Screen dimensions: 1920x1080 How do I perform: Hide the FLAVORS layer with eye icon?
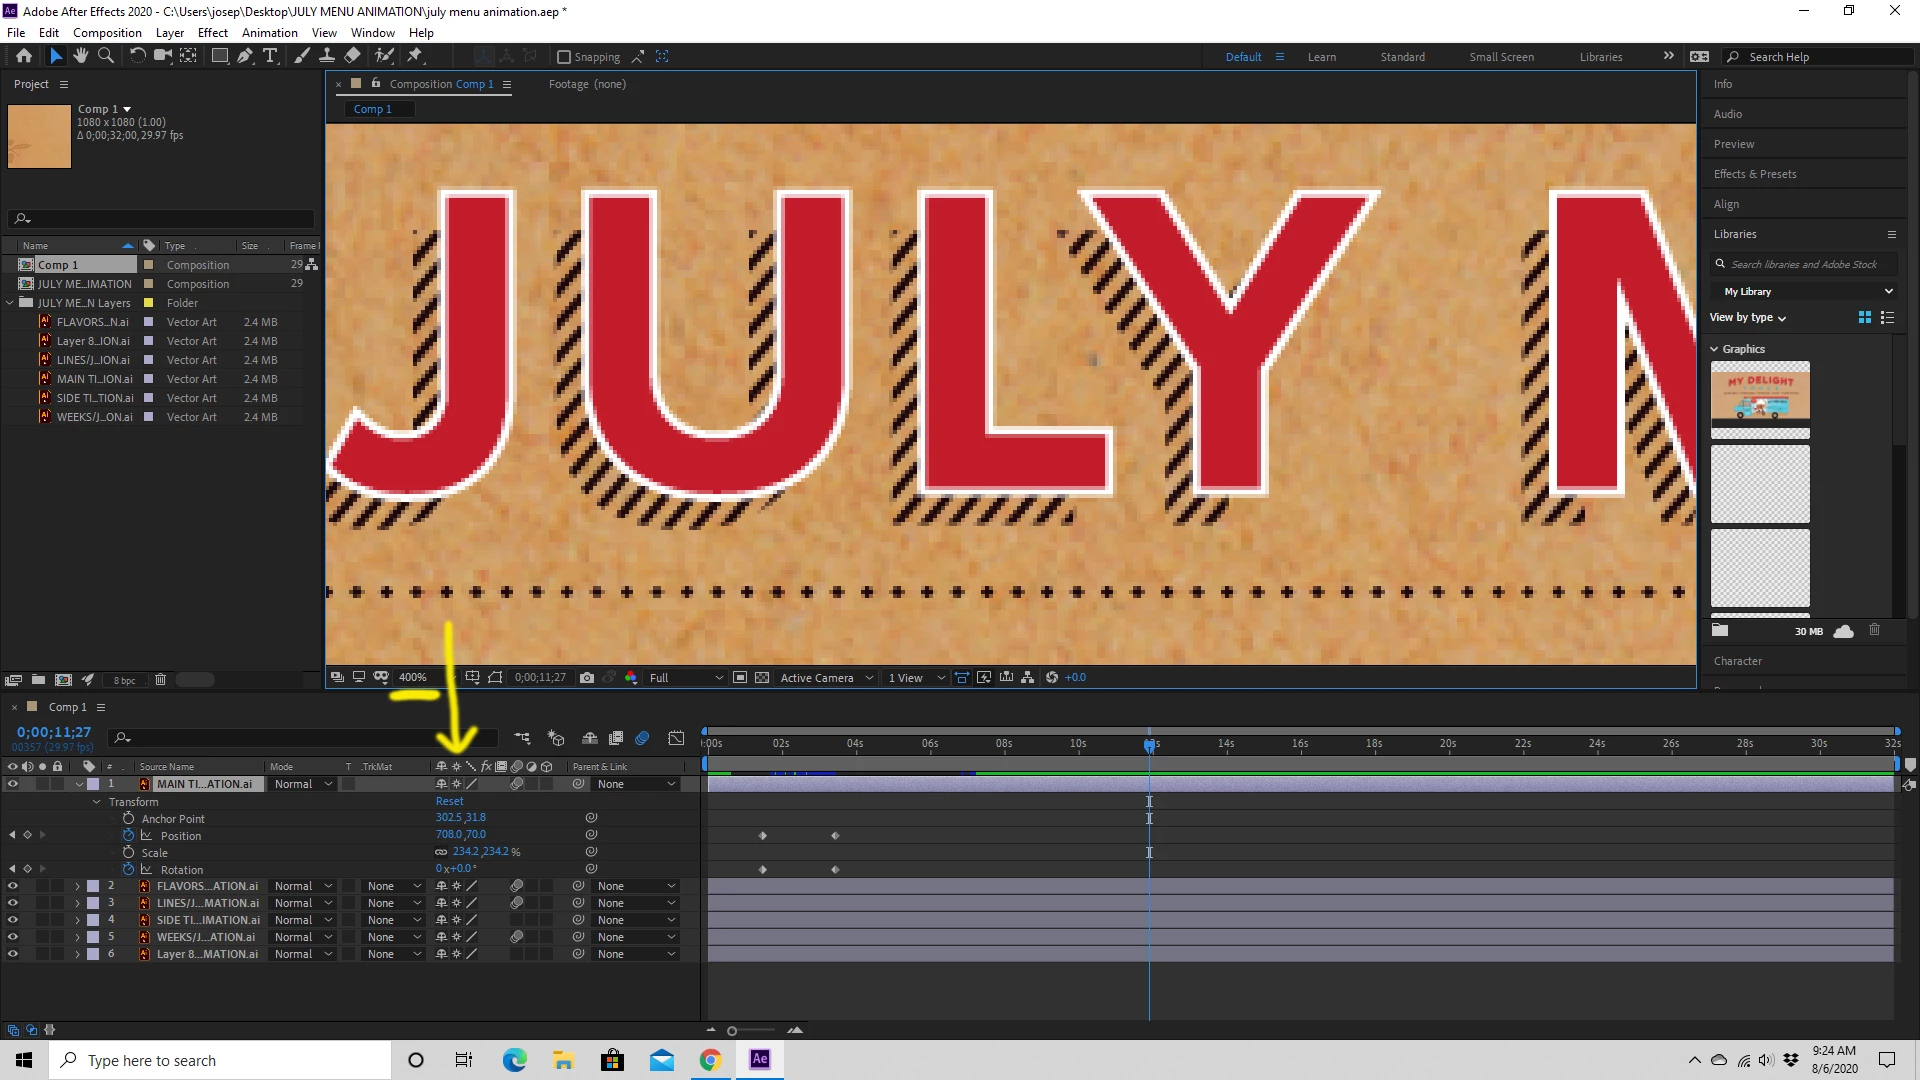point(13,886)
